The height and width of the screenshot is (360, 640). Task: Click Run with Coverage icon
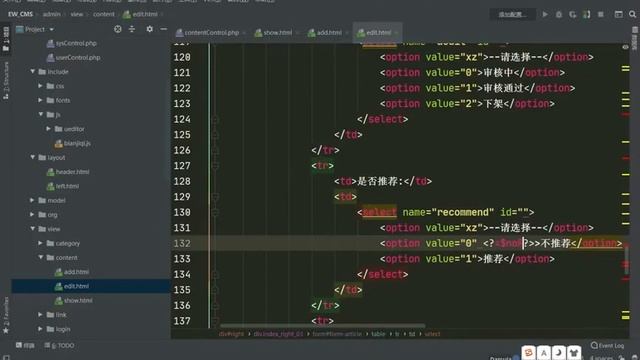click(573, 14)
